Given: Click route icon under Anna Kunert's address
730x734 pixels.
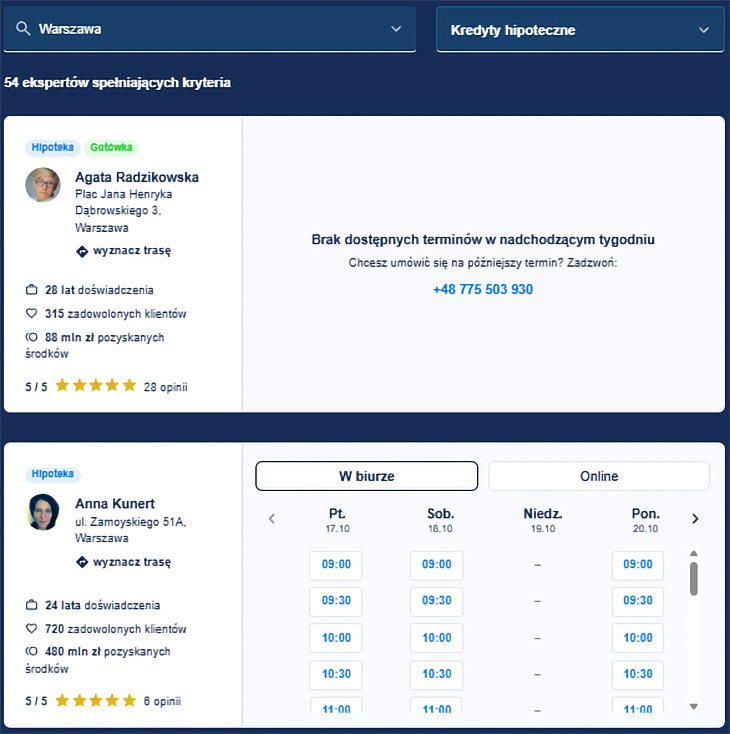Looking at the screenshot, I should pyautogui.click(x=83, y=562).
